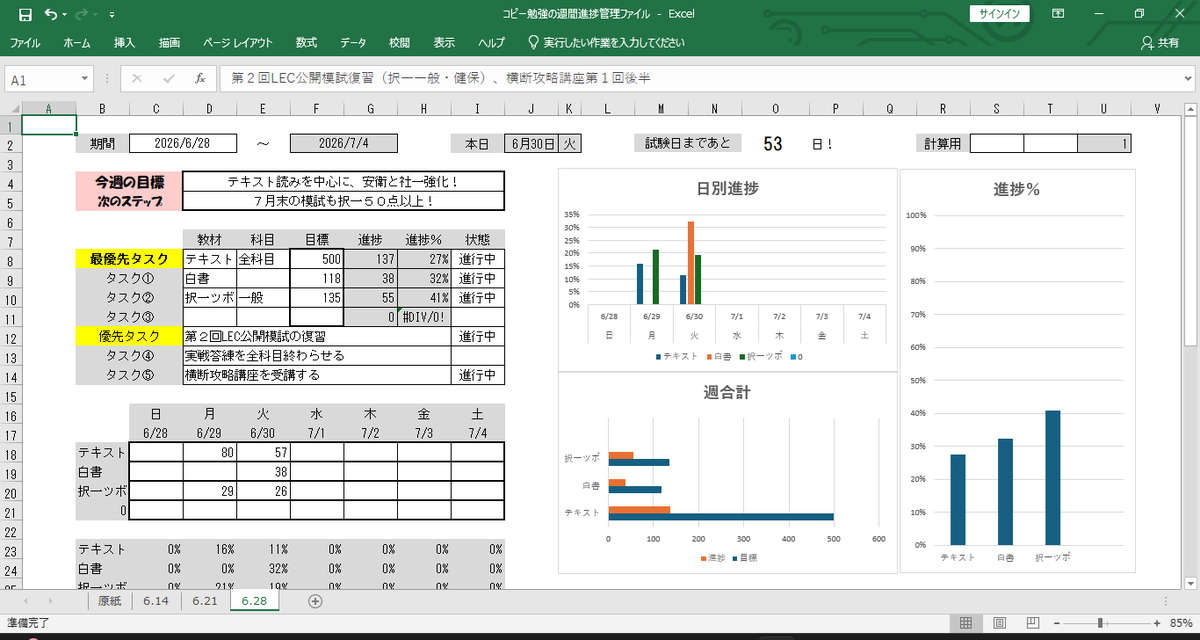Select the 6.28 sheet tab
1200x640 pixels.
(x=255, y=601)
